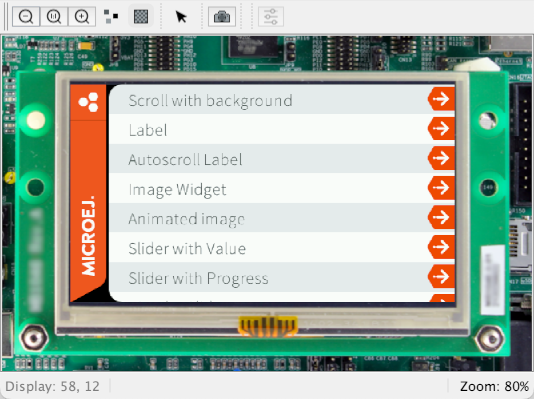Click the Display coordinates status text
This screenshot has width=534, height=399.
[x=52, y=386]
